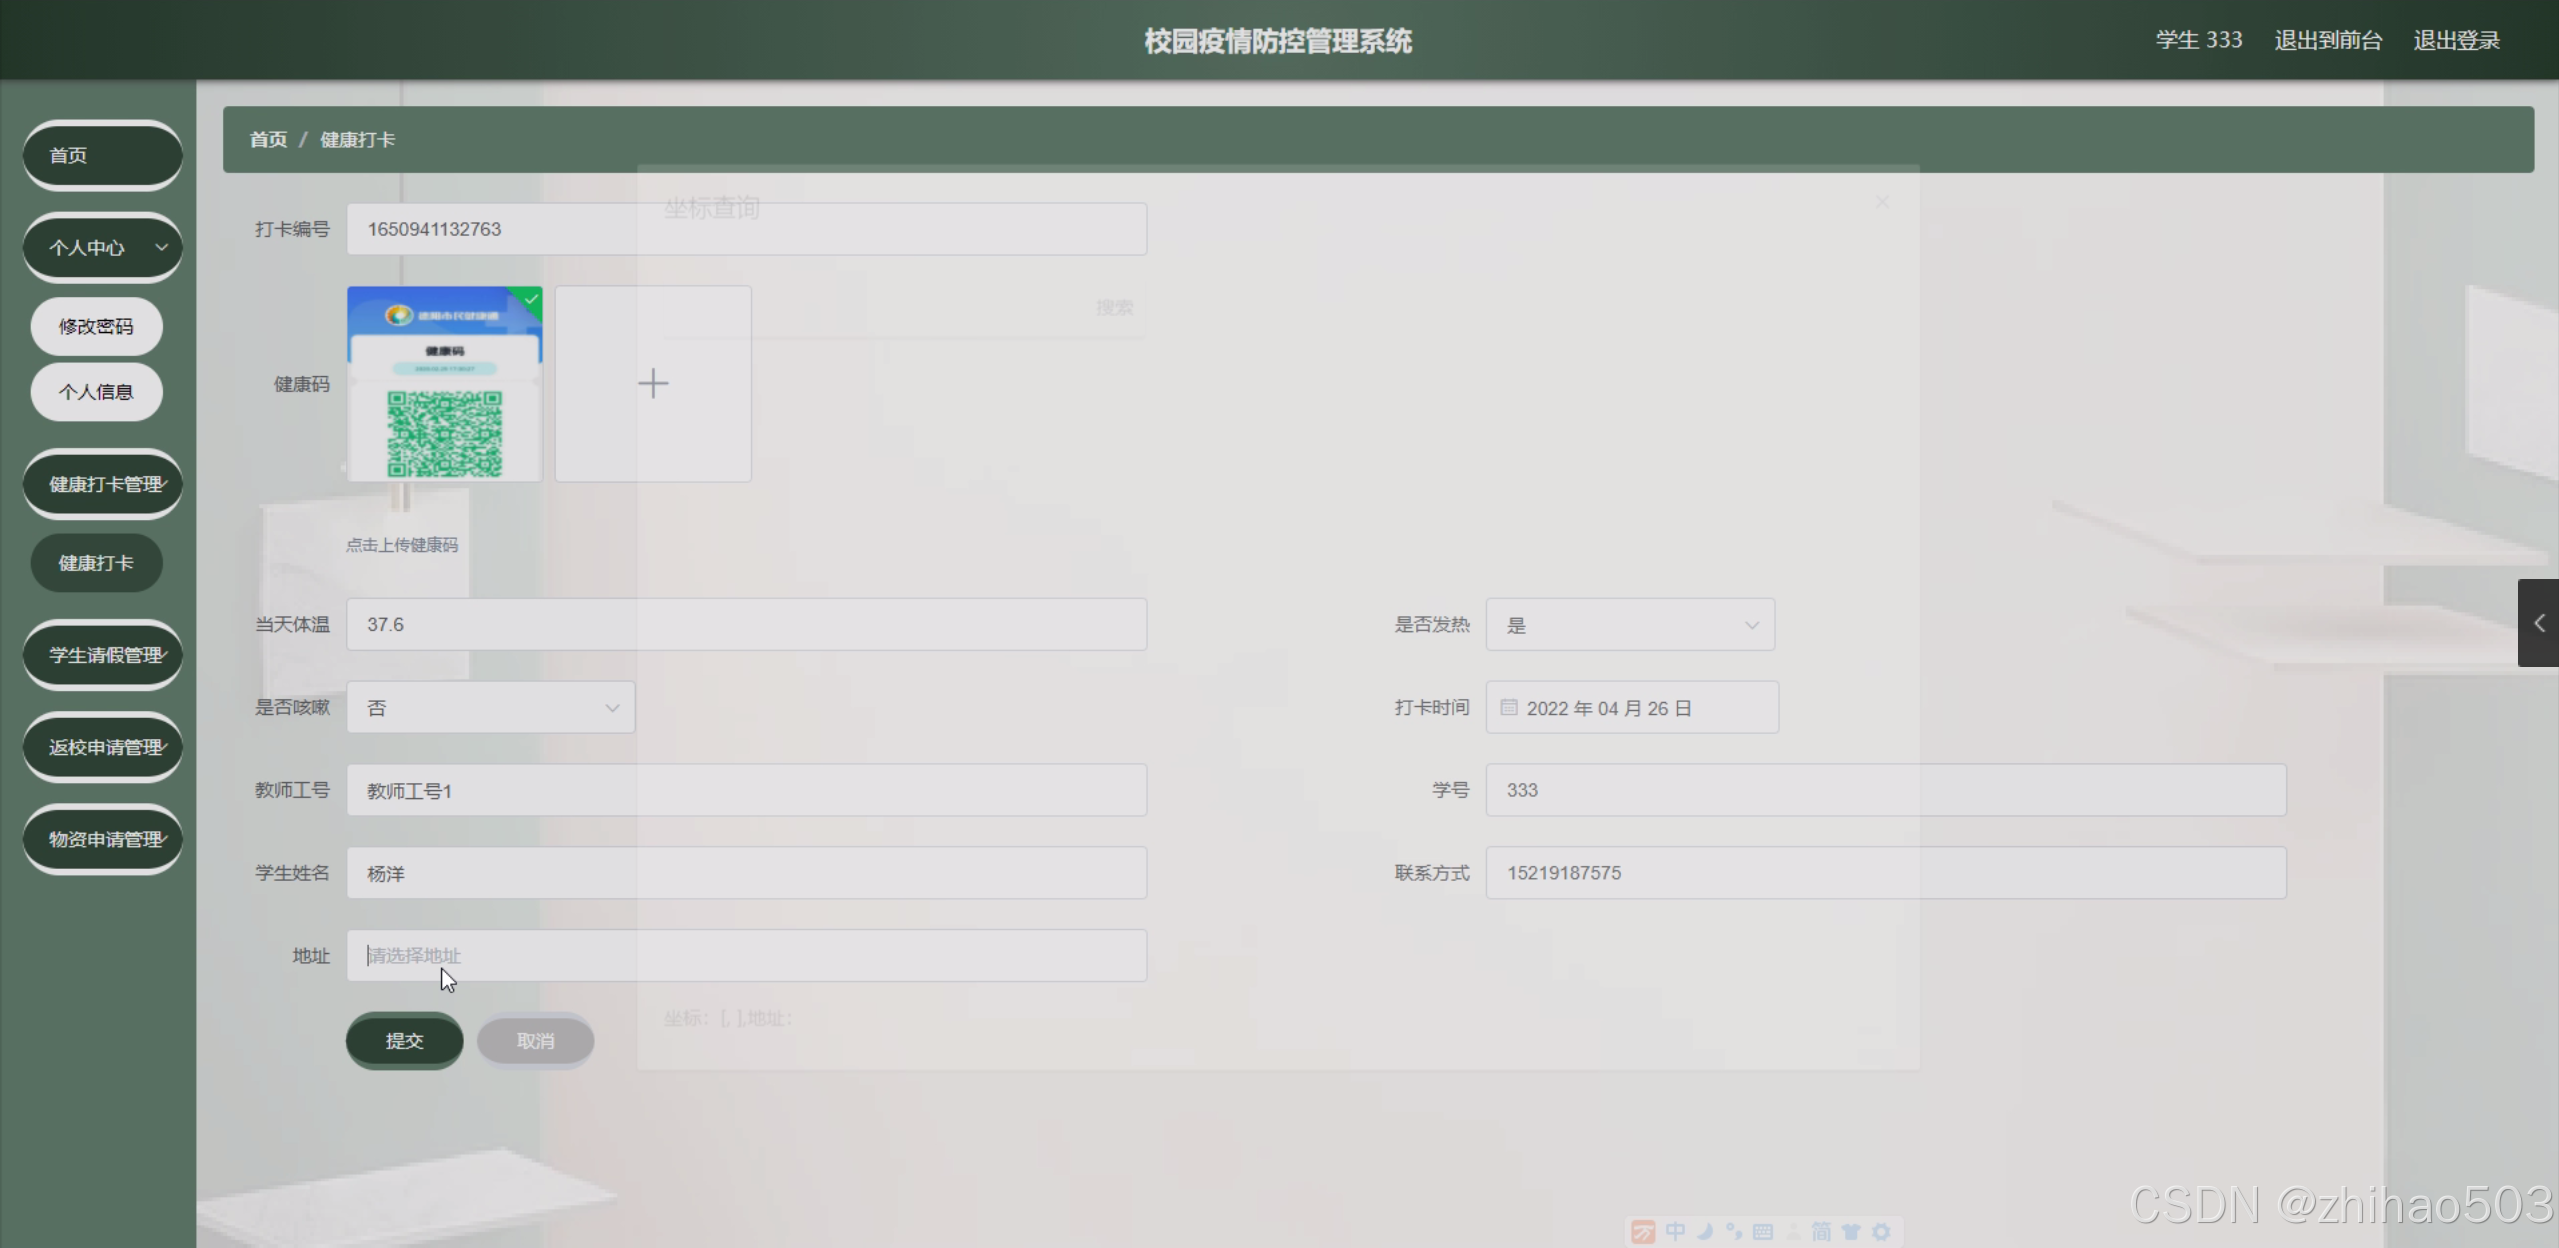Select 修改密码 in the sidebar
The image size is (2559, 1248).
pos(96,326)
